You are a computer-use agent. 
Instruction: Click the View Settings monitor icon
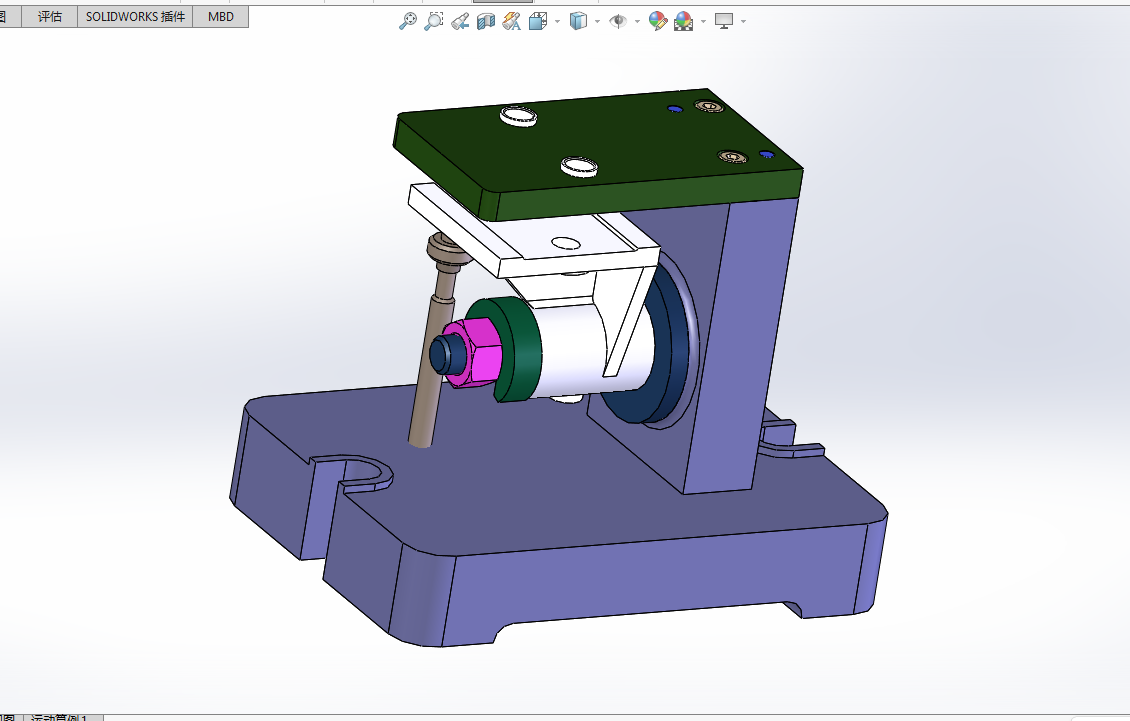point(724,21)
